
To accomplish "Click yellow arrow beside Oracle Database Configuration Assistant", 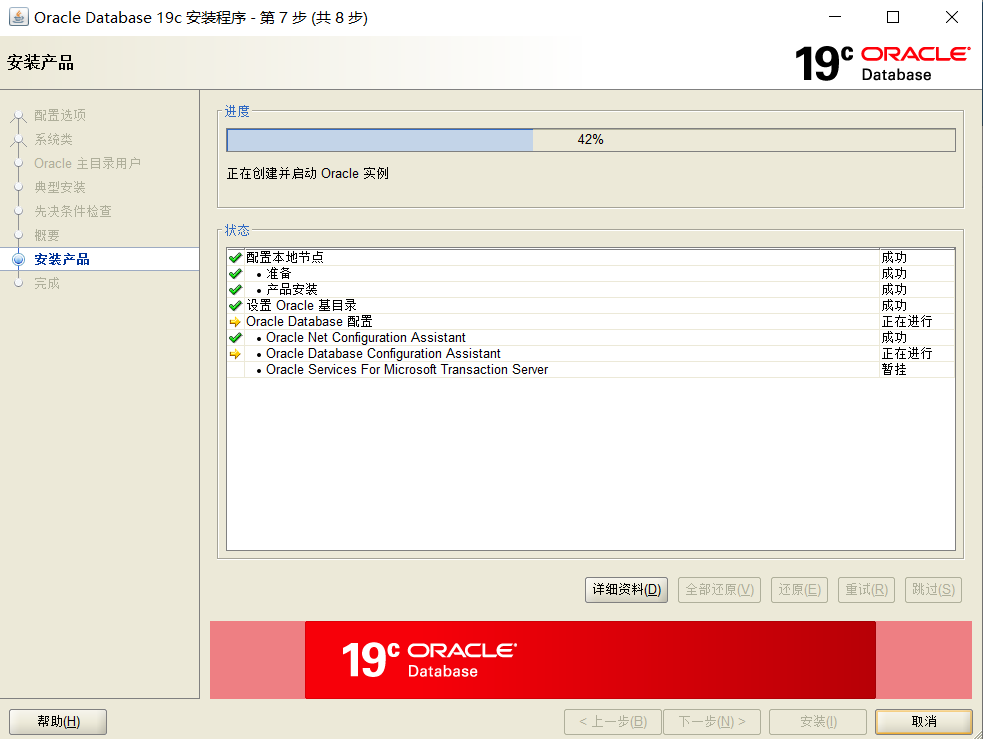I will [235, 354].
